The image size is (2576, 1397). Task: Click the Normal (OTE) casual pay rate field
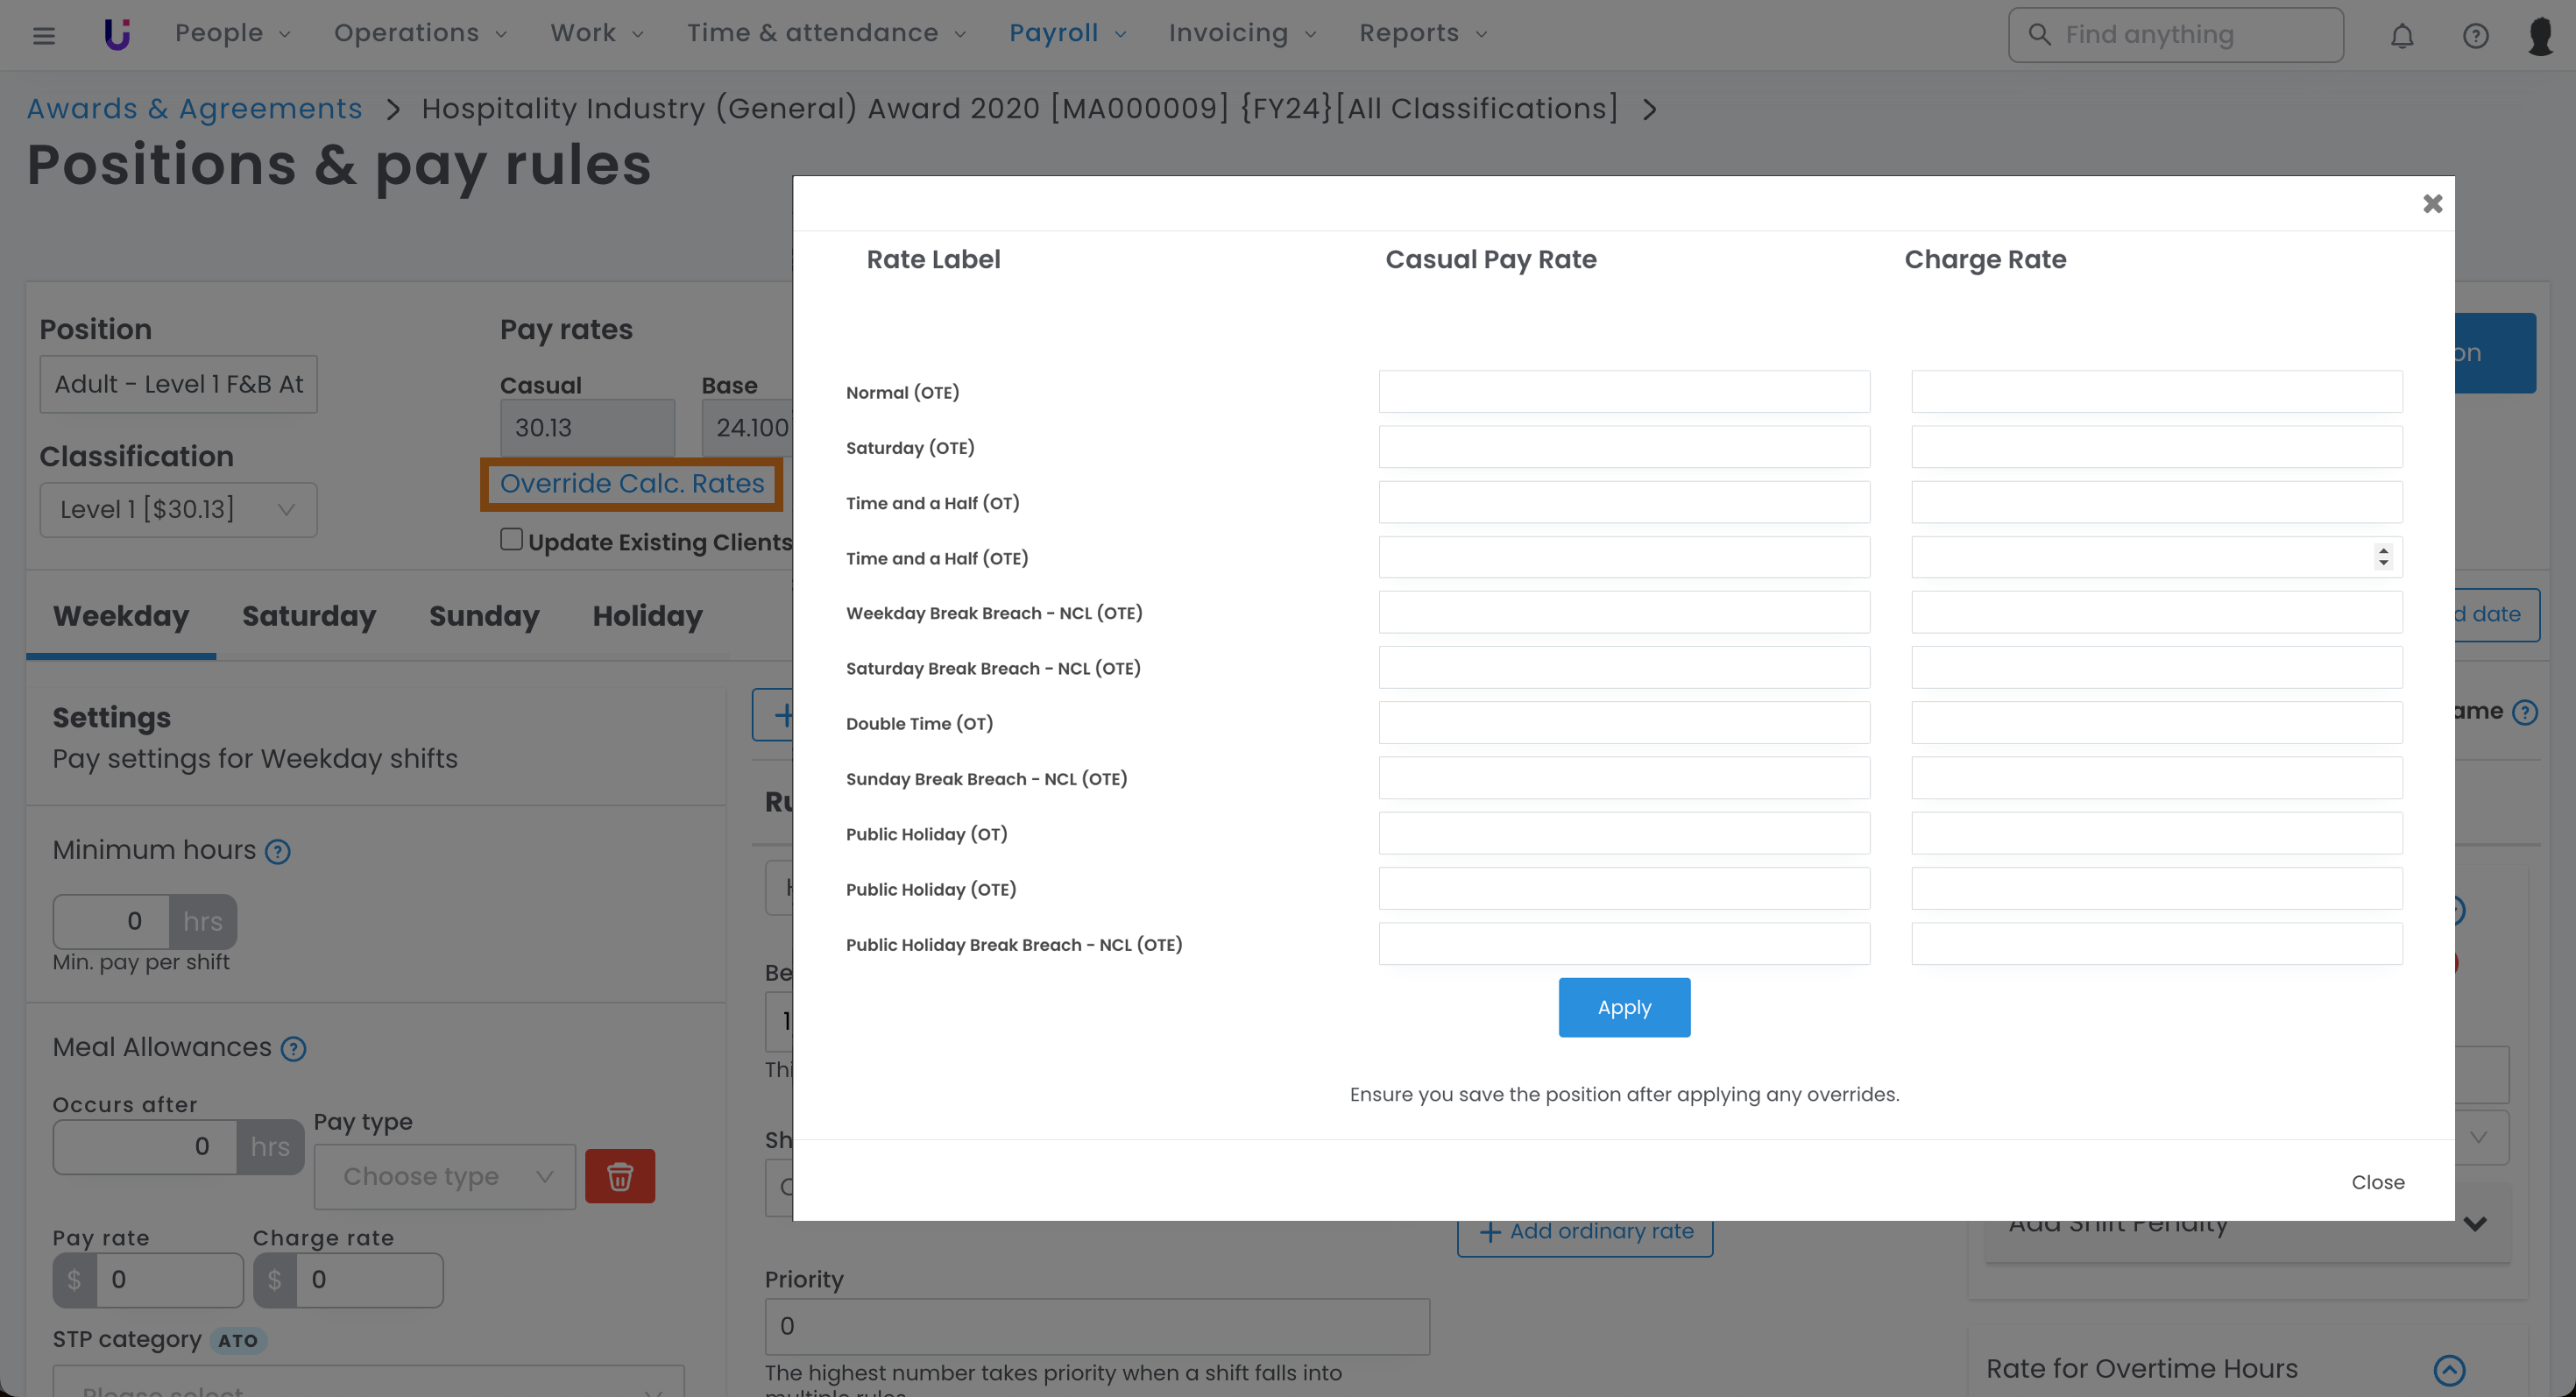(1623, 392)
